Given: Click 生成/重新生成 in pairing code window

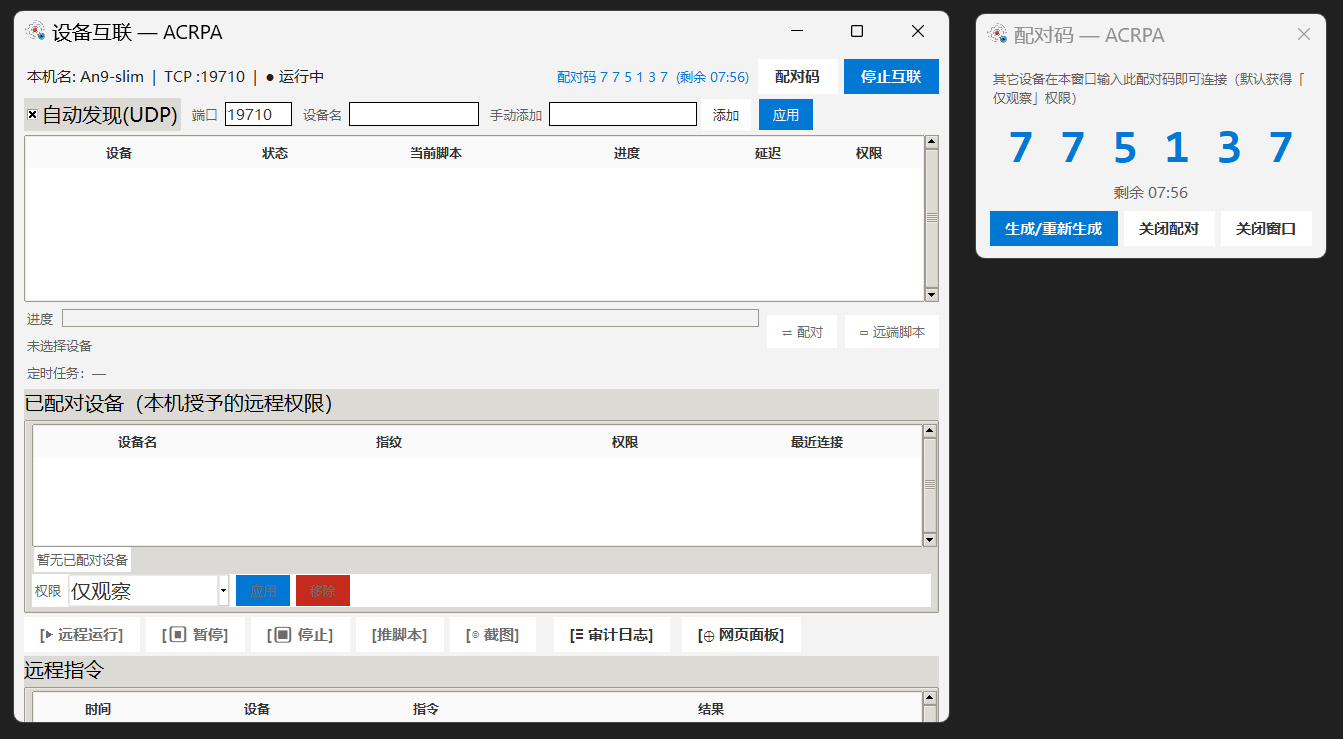Looking at the screenshot, I should pyautogui.click(x=1054, y=228).
